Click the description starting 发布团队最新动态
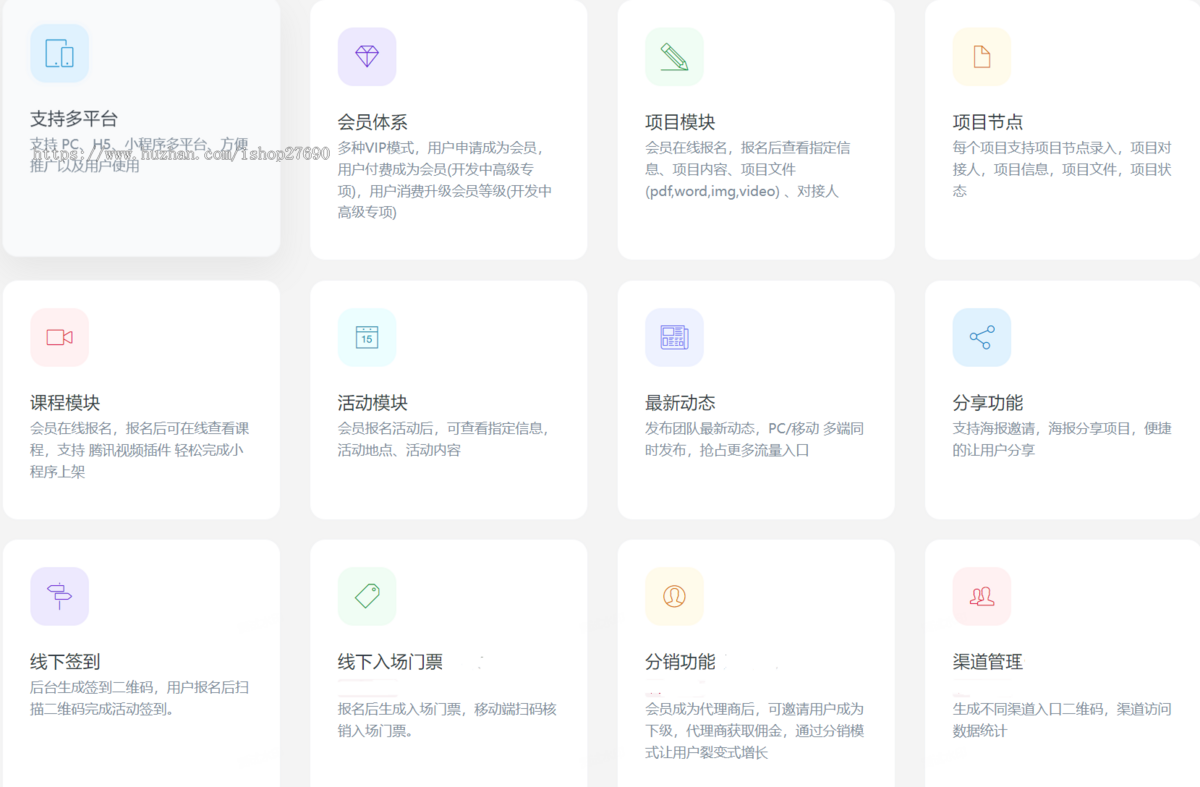The width and height of the screenshot is (1200, 787). coord(755,439)
